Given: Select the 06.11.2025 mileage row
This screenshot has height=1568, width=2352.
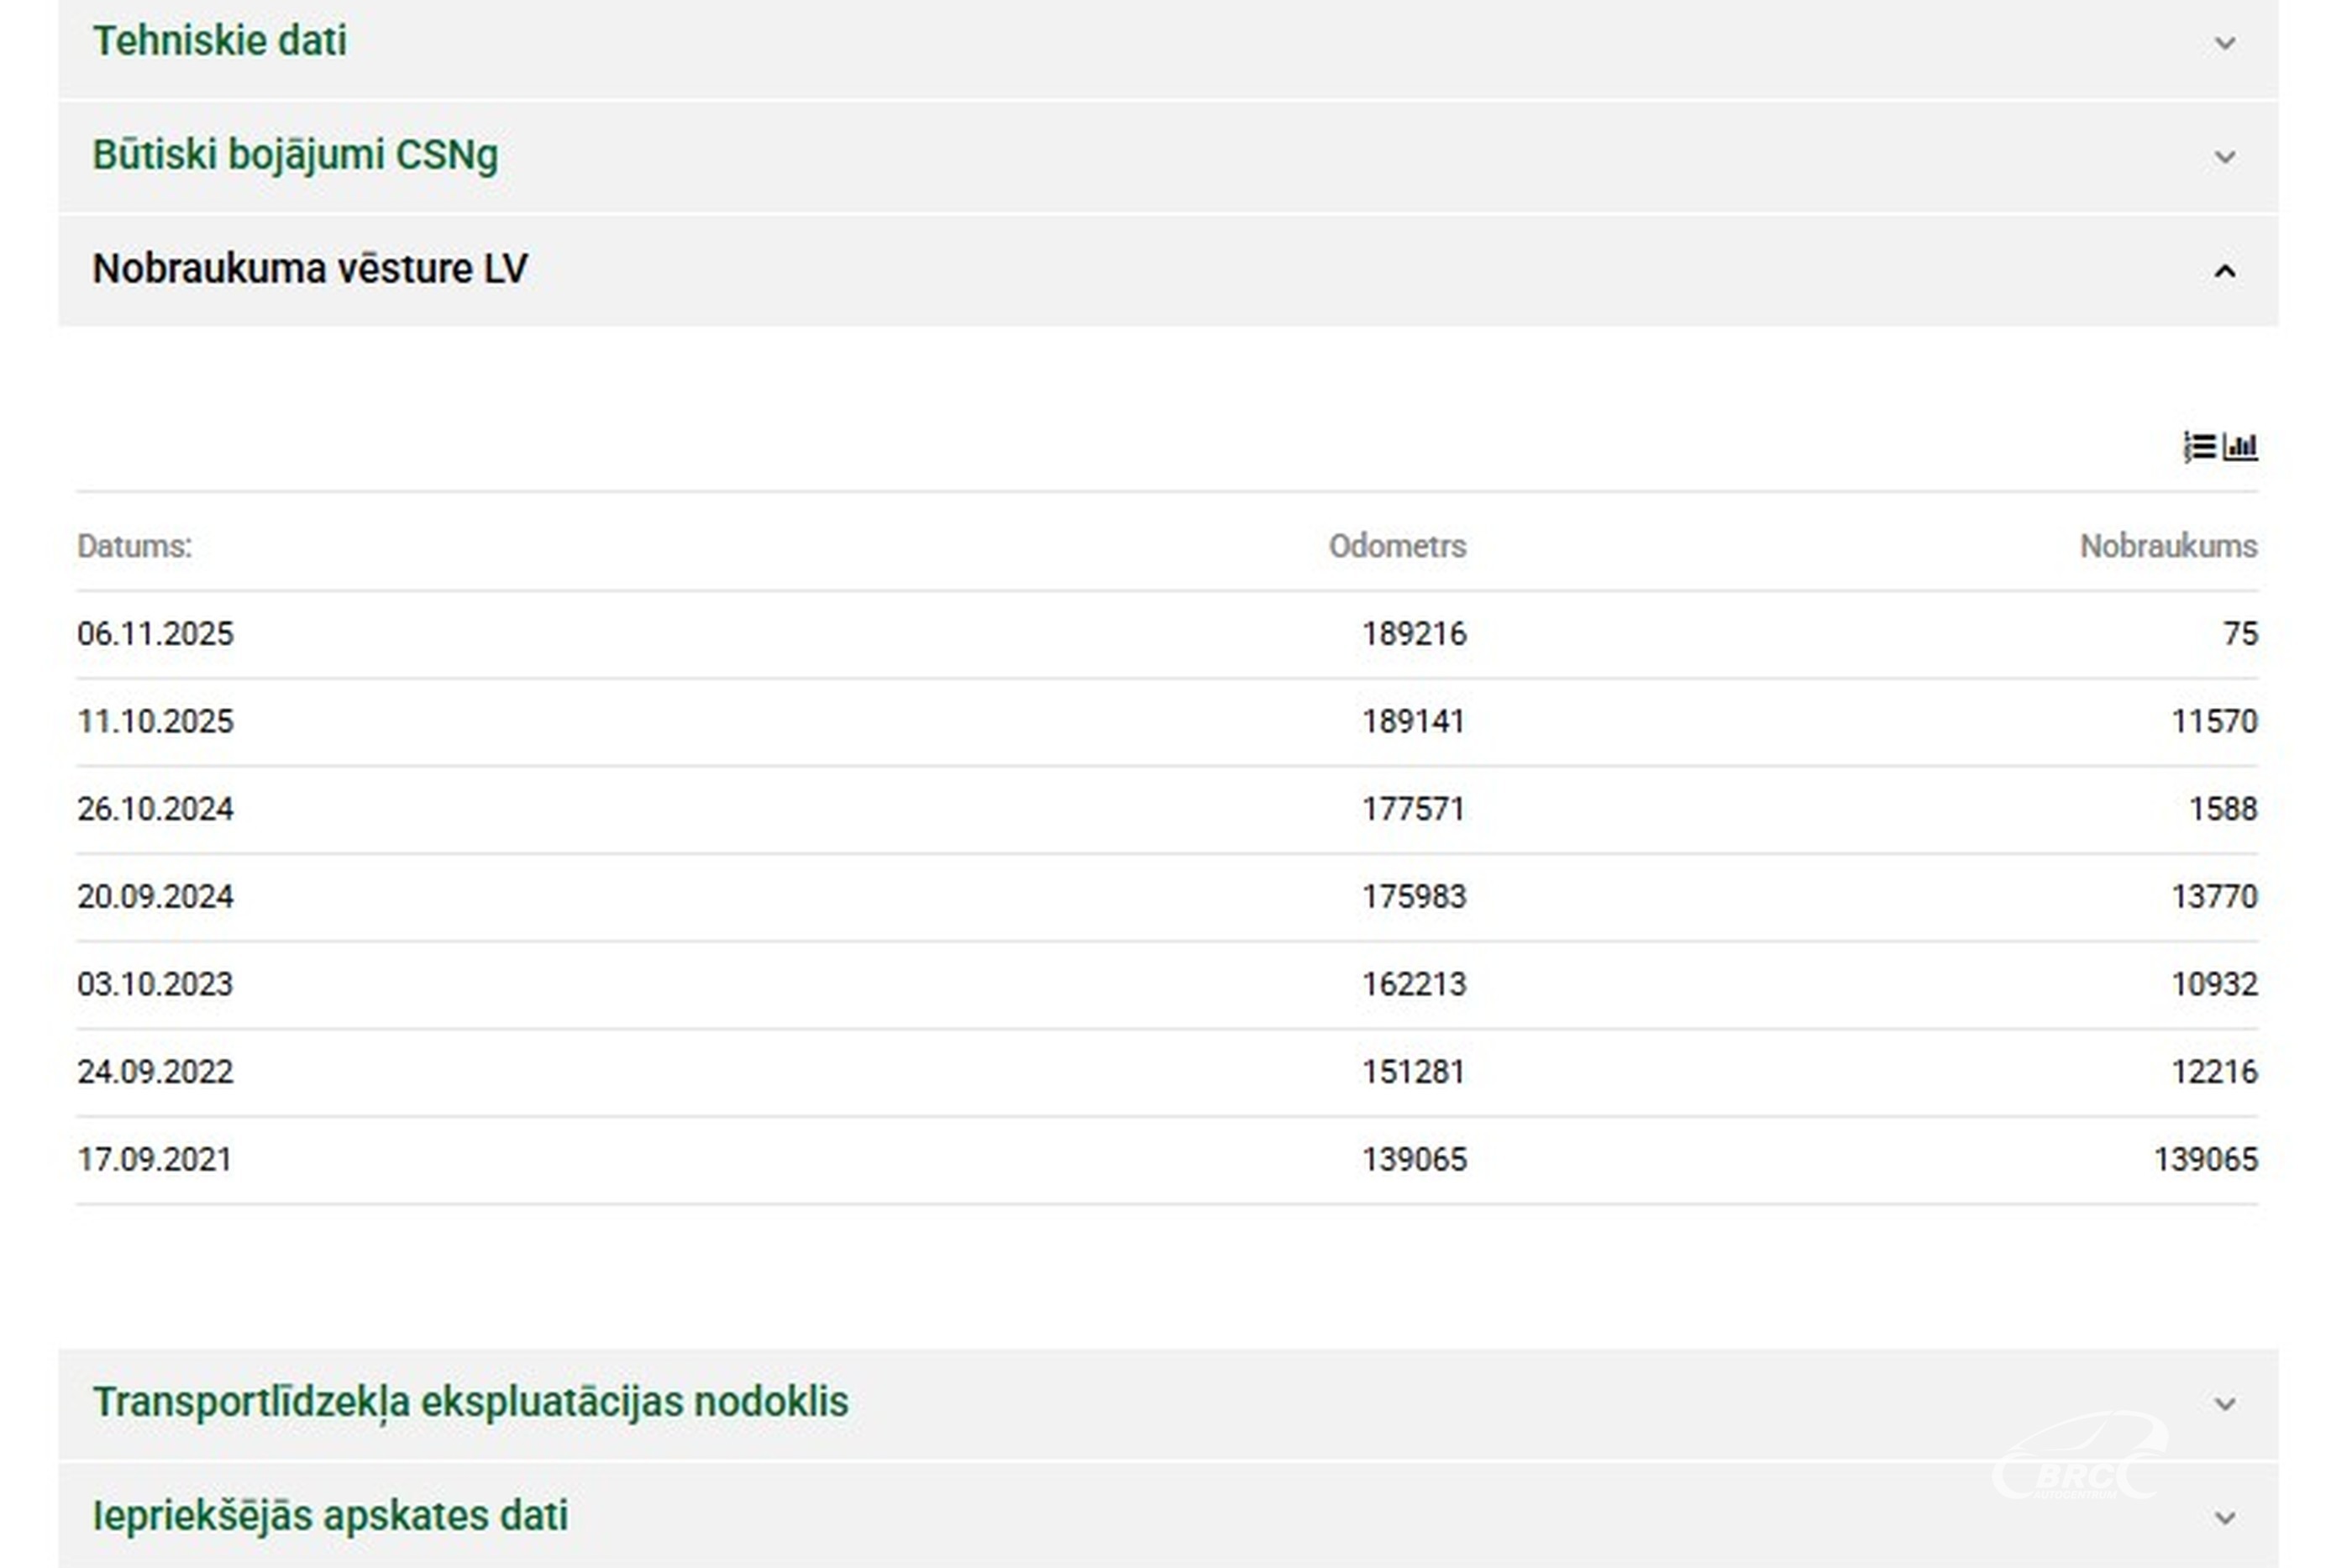Looking at the screenshot, I should 1167,634.
